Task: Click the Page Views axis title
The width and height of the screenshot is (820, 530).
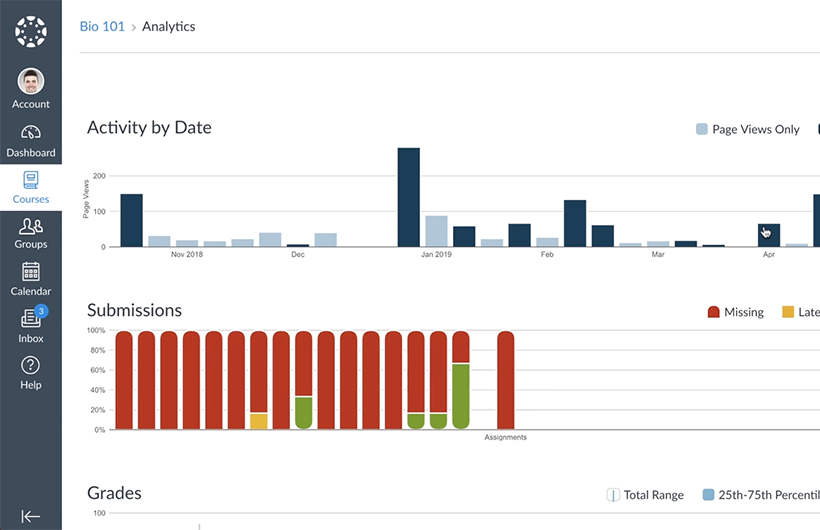Action: click(86, 199)
